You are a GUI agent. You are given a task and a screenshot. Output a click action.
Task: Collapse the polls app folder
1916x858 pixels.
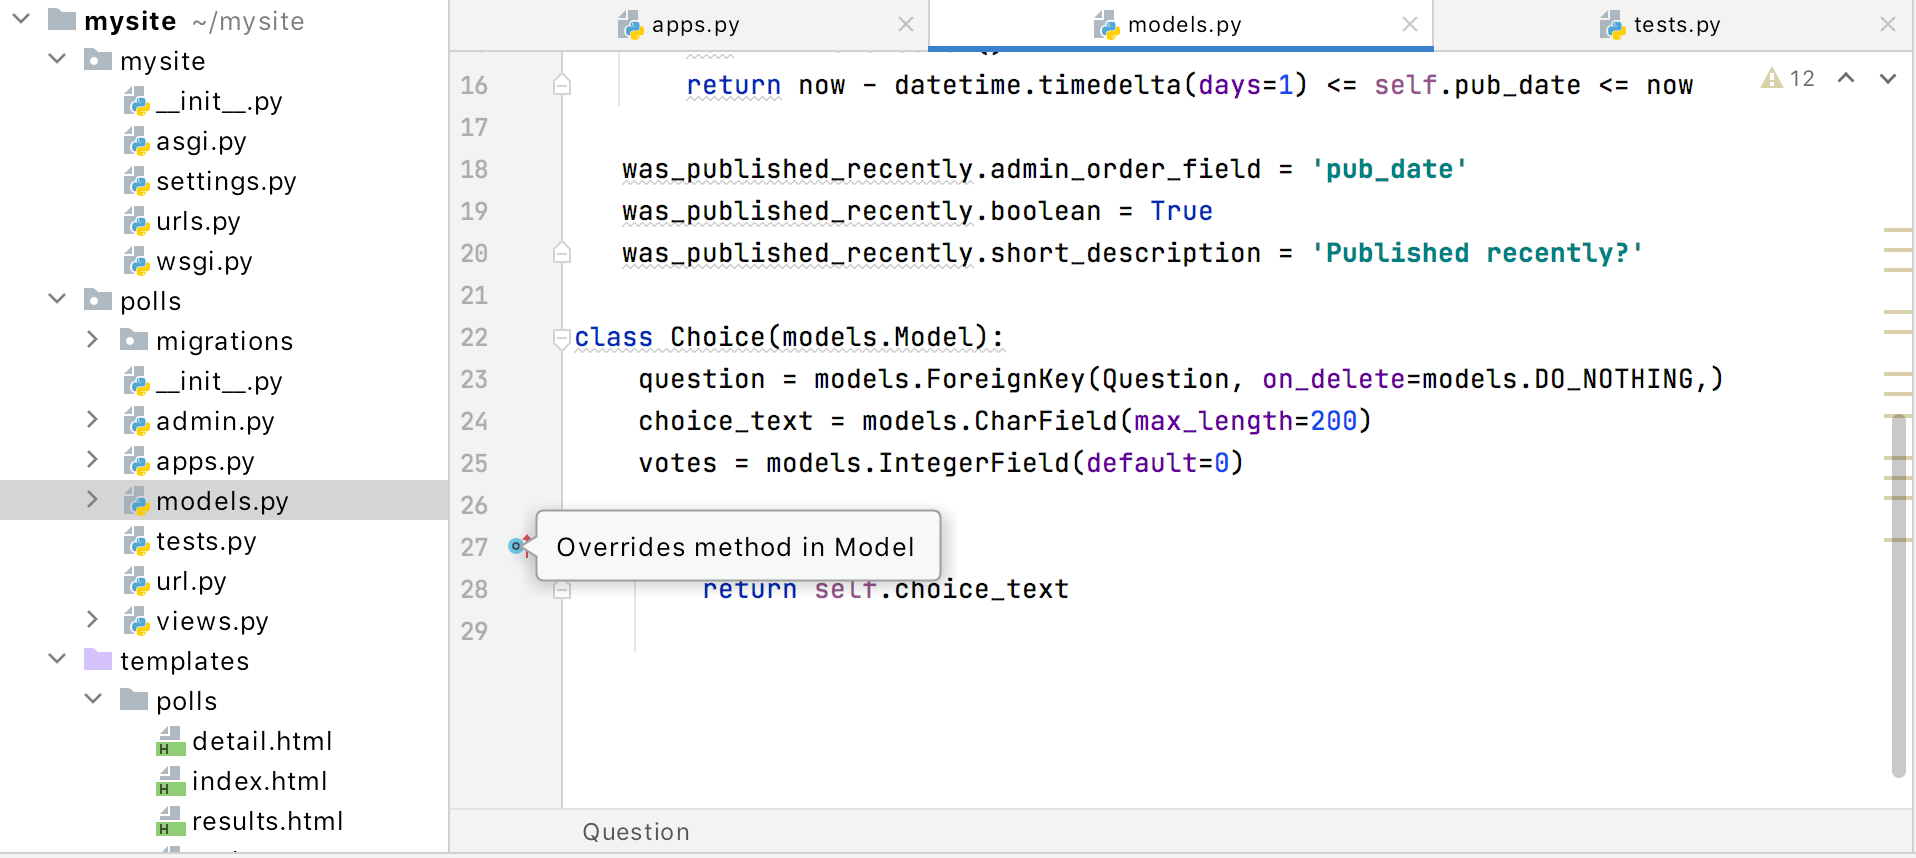pos(57,299)
